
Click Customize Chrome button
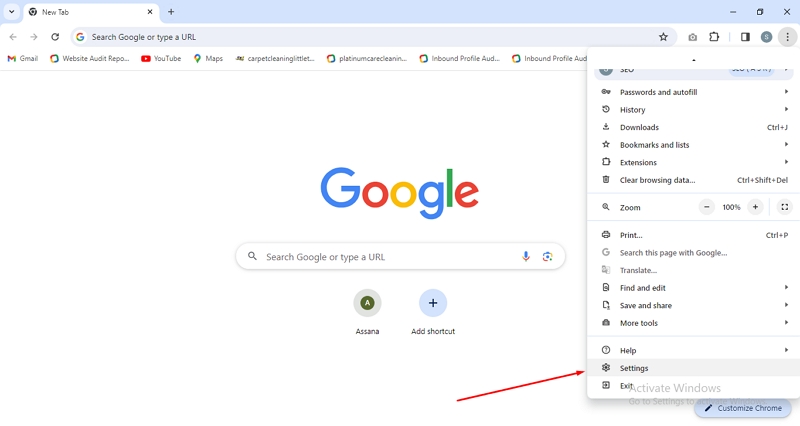tap(743, 408)
